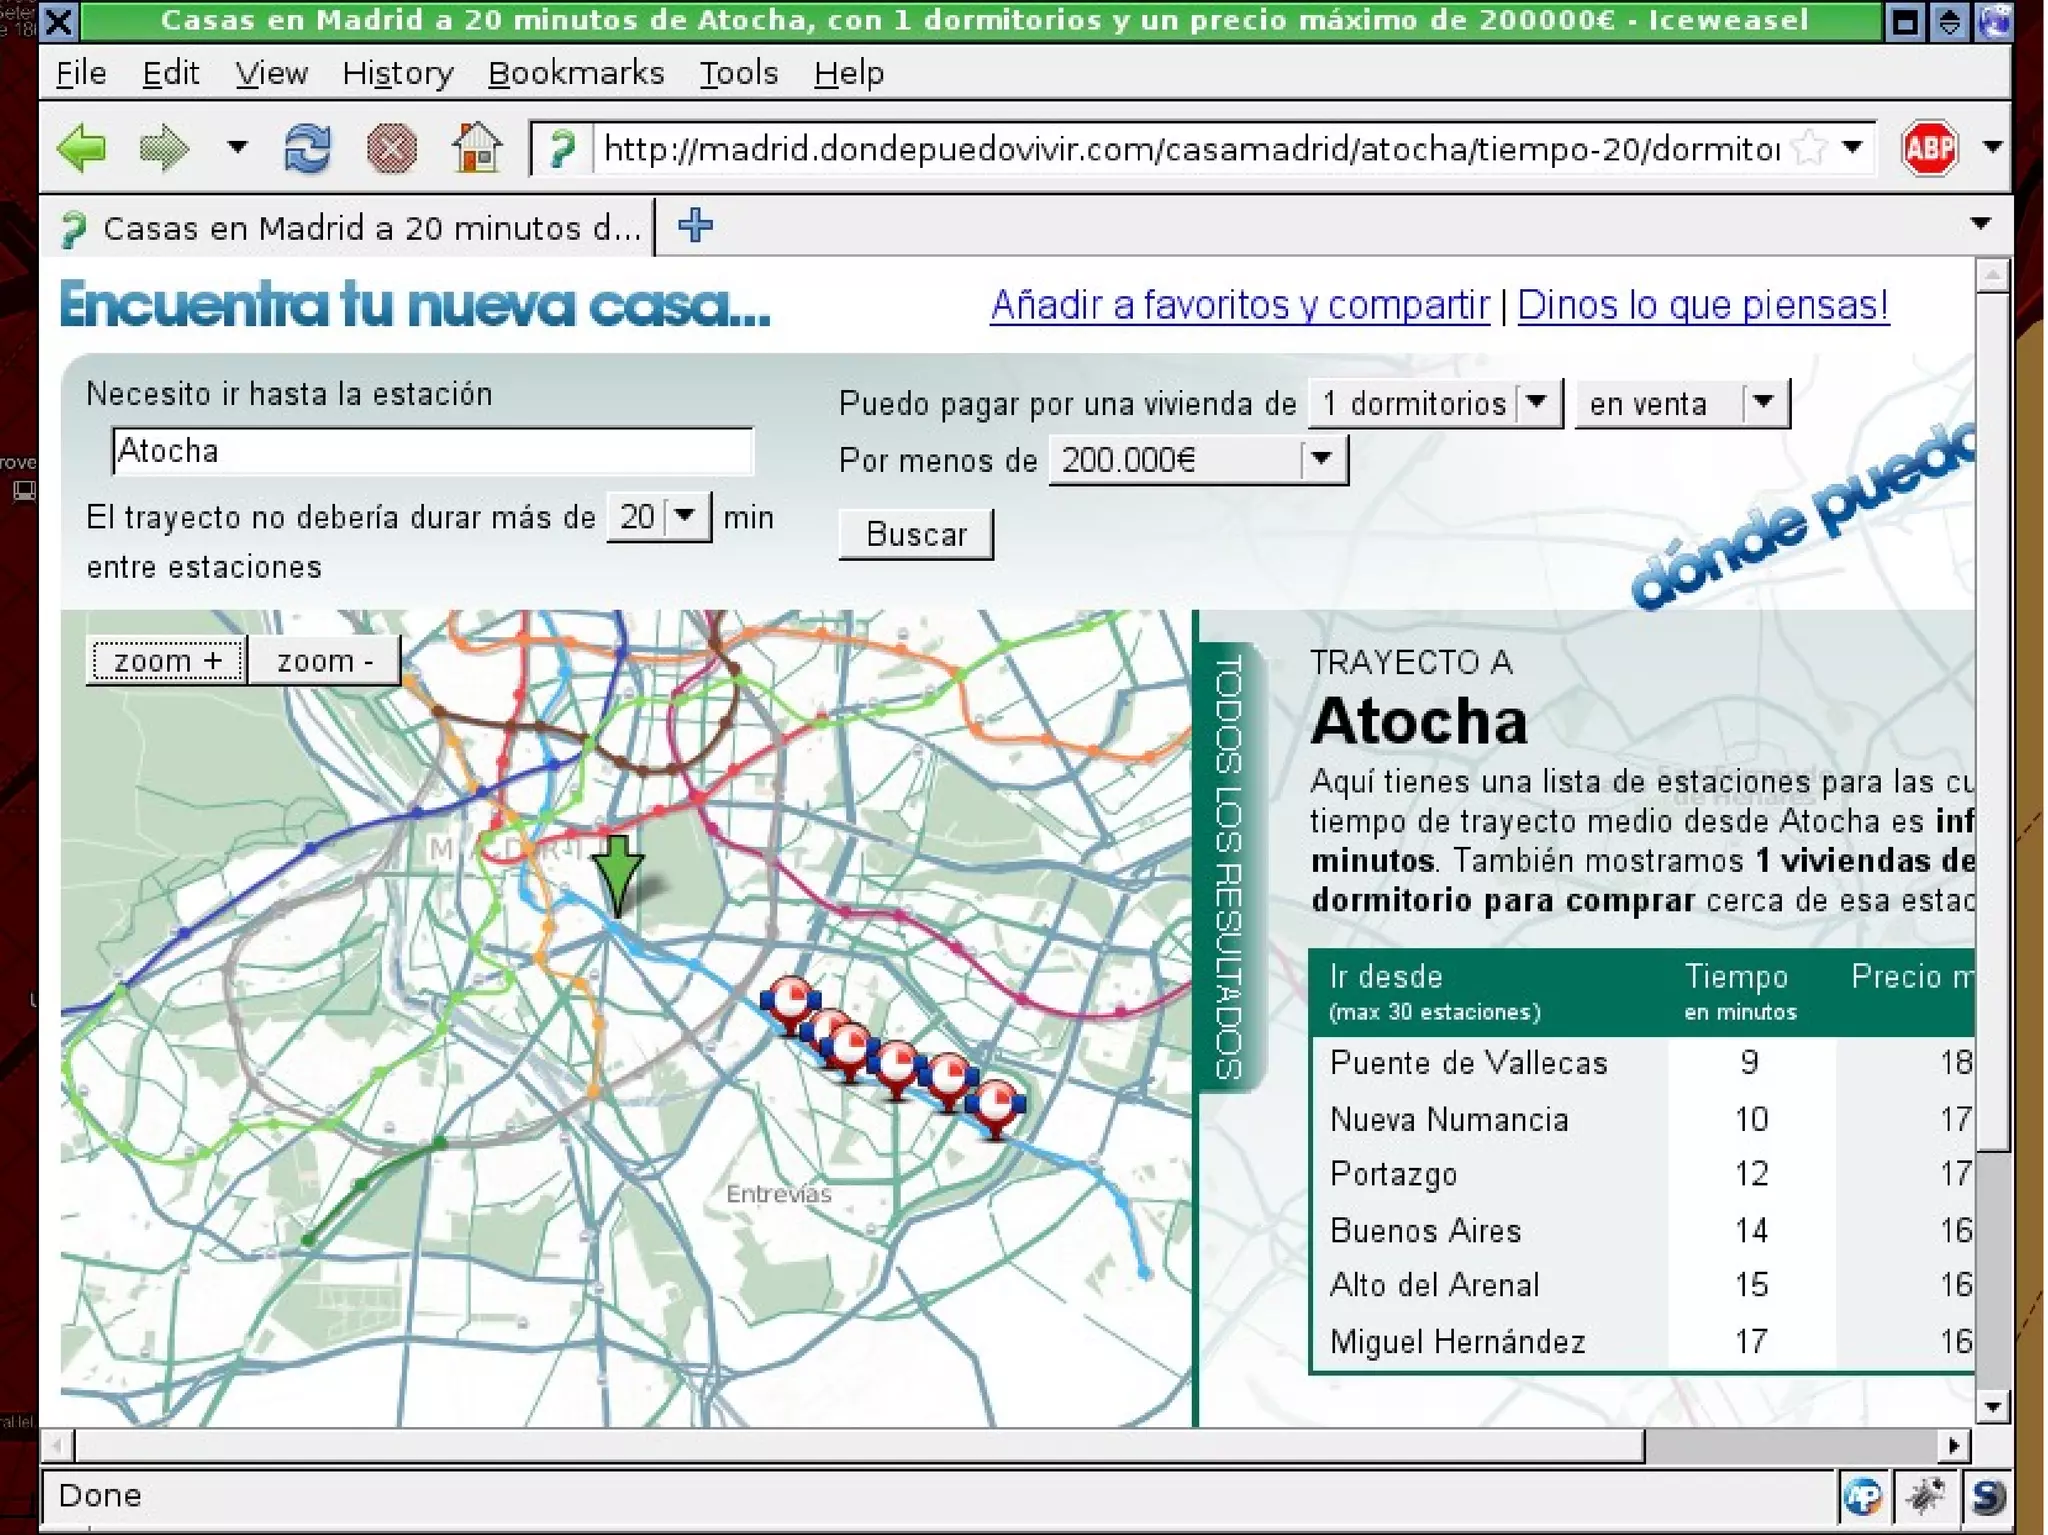Open the Bookmarks menu
The height and width of the screenshot is (1535, 2048).
pyautogui.click(x=576, y=73)
